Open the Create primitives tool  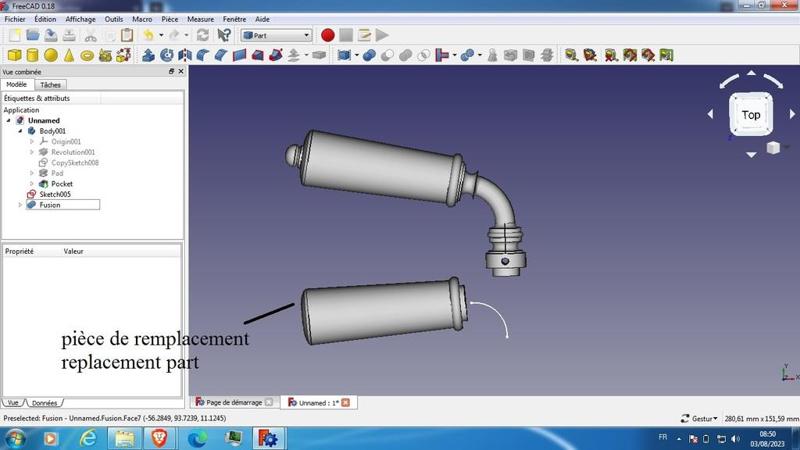tap(106, 55)
